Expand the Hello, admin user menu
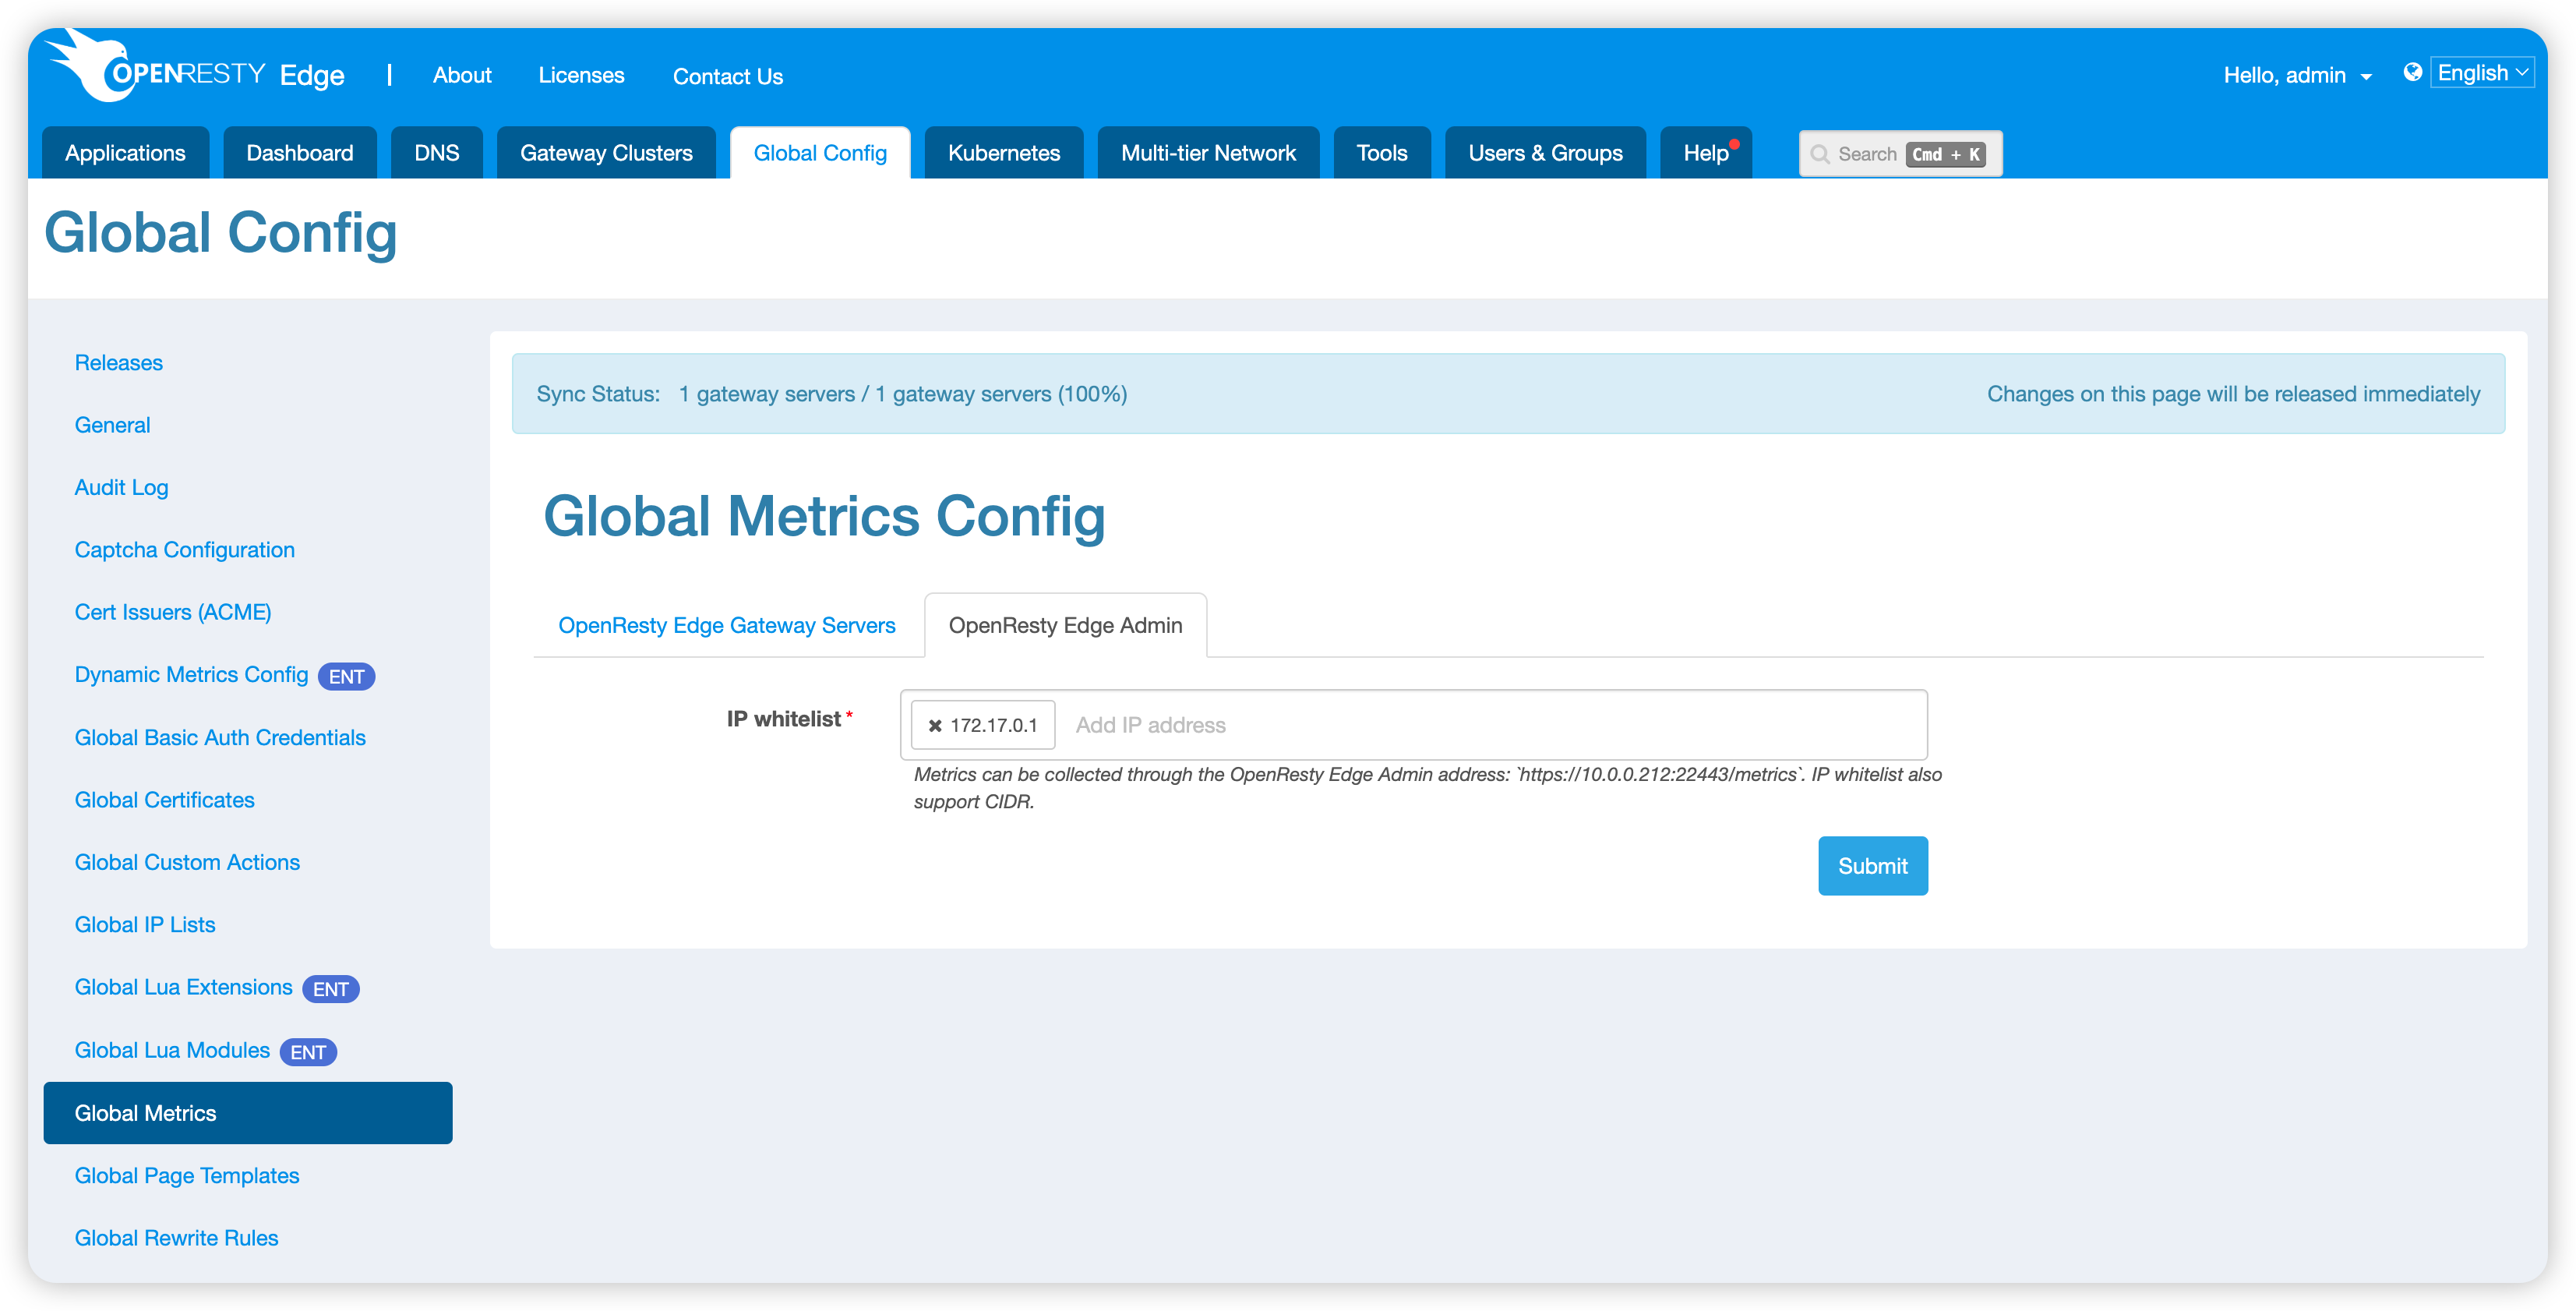This screenshot has width=2576, height=1311. click(2298, 75)
